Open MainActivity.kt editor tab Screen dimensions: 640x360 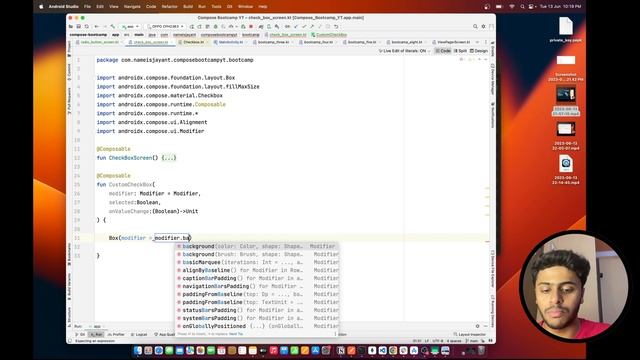pos(231,42)
